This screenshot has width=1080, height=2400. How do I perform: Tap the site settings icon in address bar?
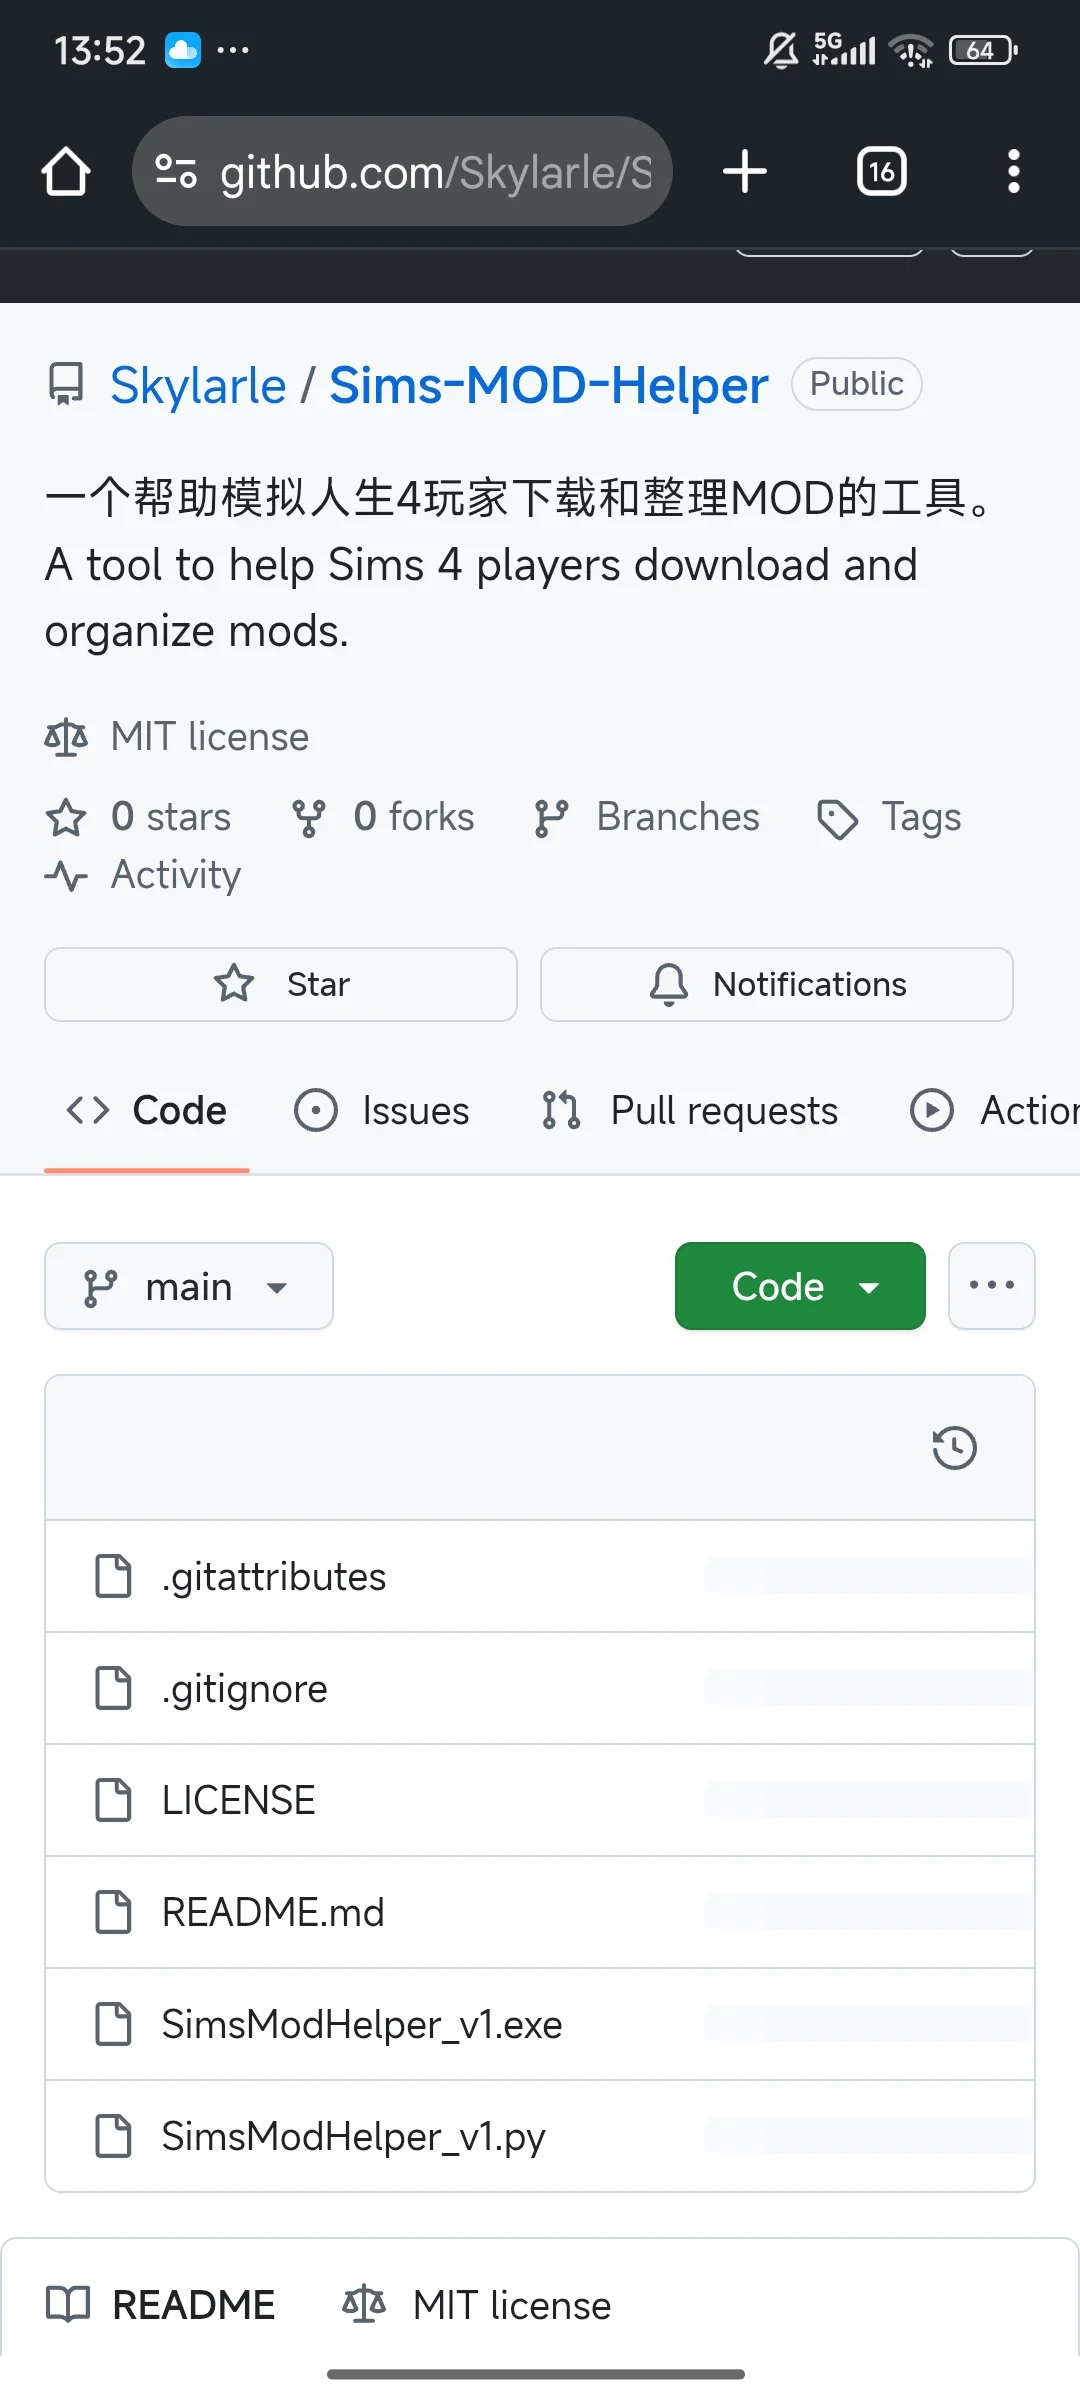click(177, 171)
